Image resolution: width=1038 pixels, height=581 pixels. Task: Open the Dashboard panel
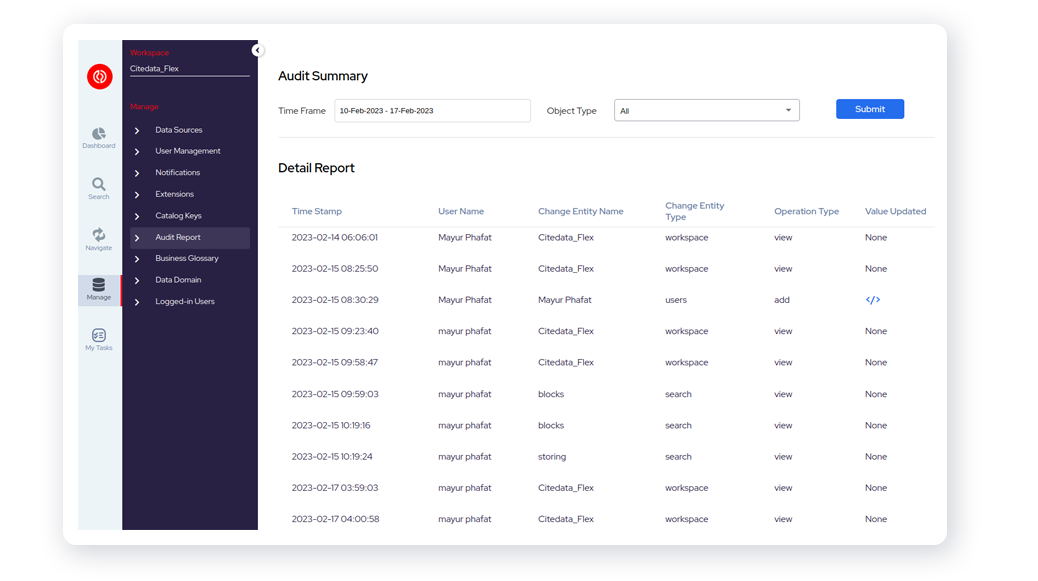click(99, 138)
